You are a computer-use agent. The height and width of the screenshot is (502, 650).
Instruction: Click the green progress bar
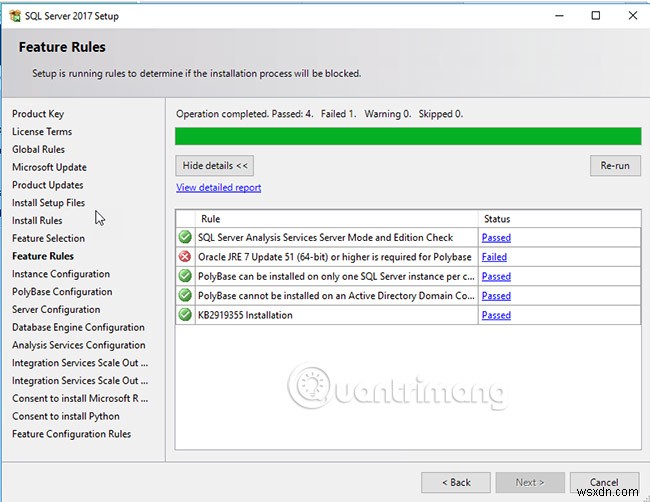(x=408, y=136)
